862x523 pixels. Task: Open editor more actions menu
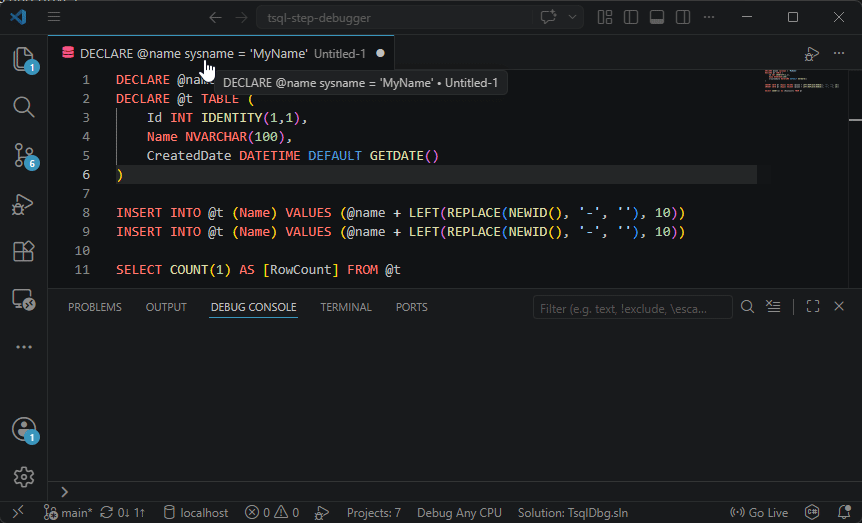(x=839, y=53)
